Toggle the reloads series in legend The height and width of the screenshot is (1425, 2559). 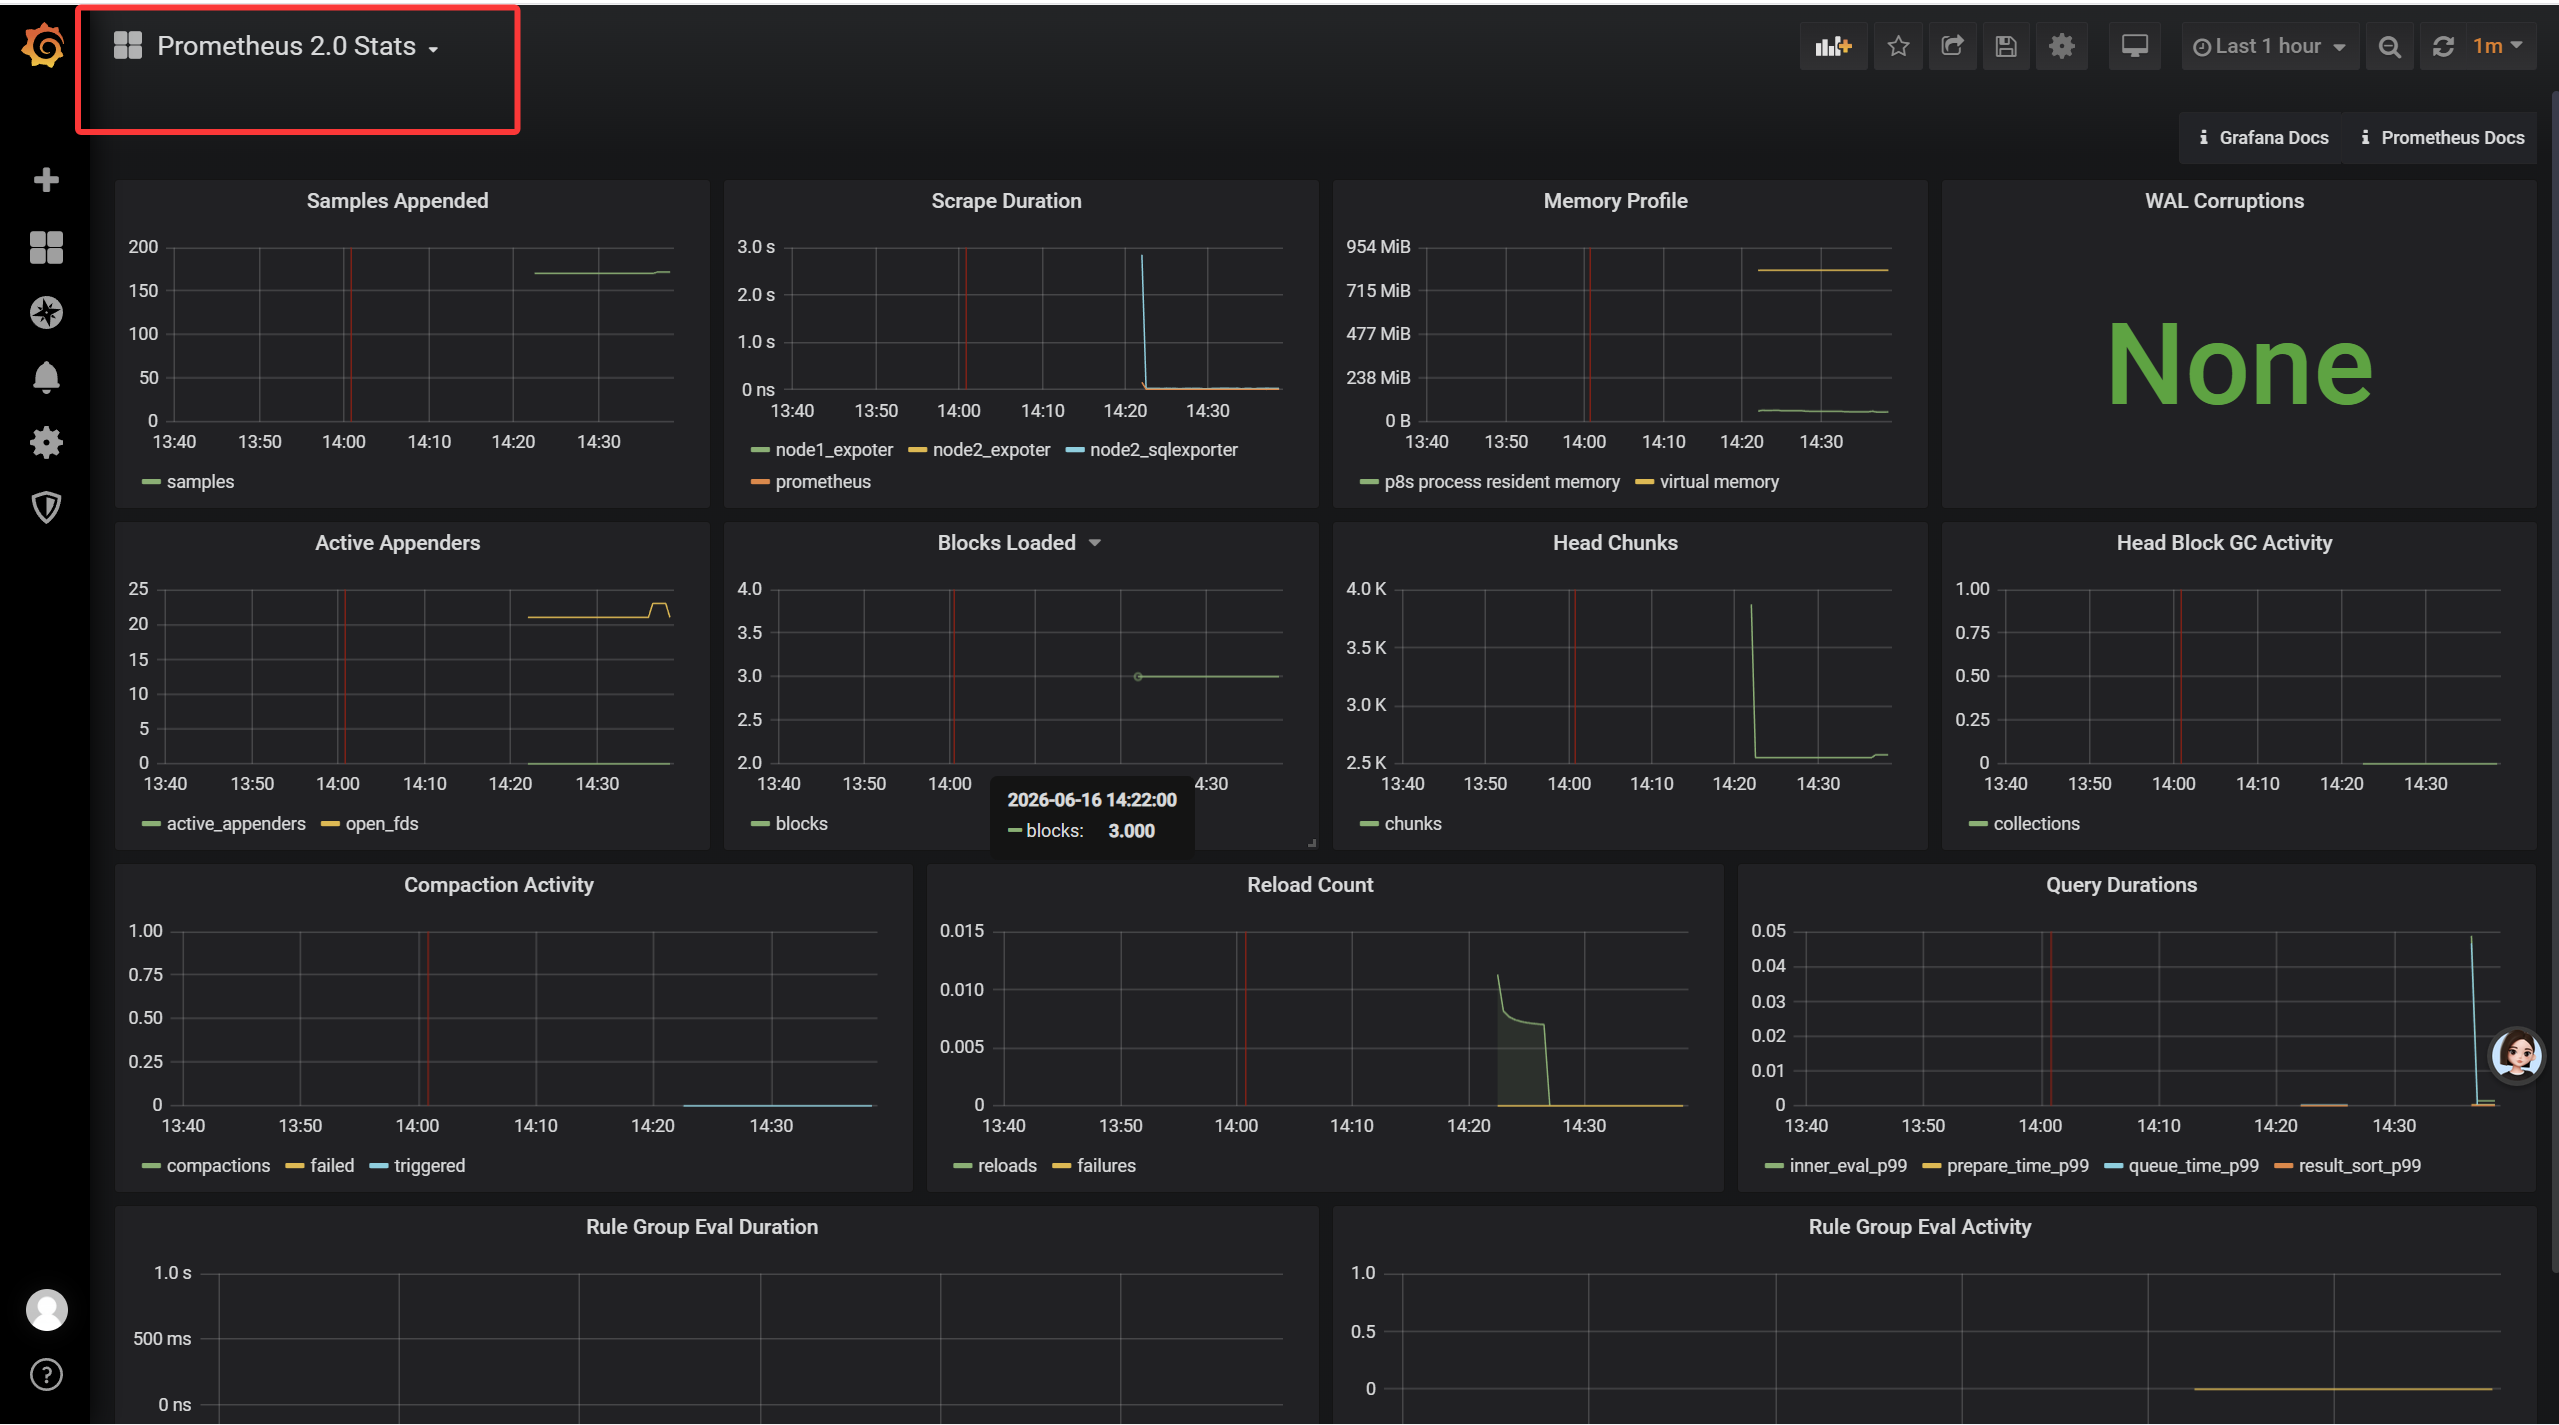point(1007,1165)
